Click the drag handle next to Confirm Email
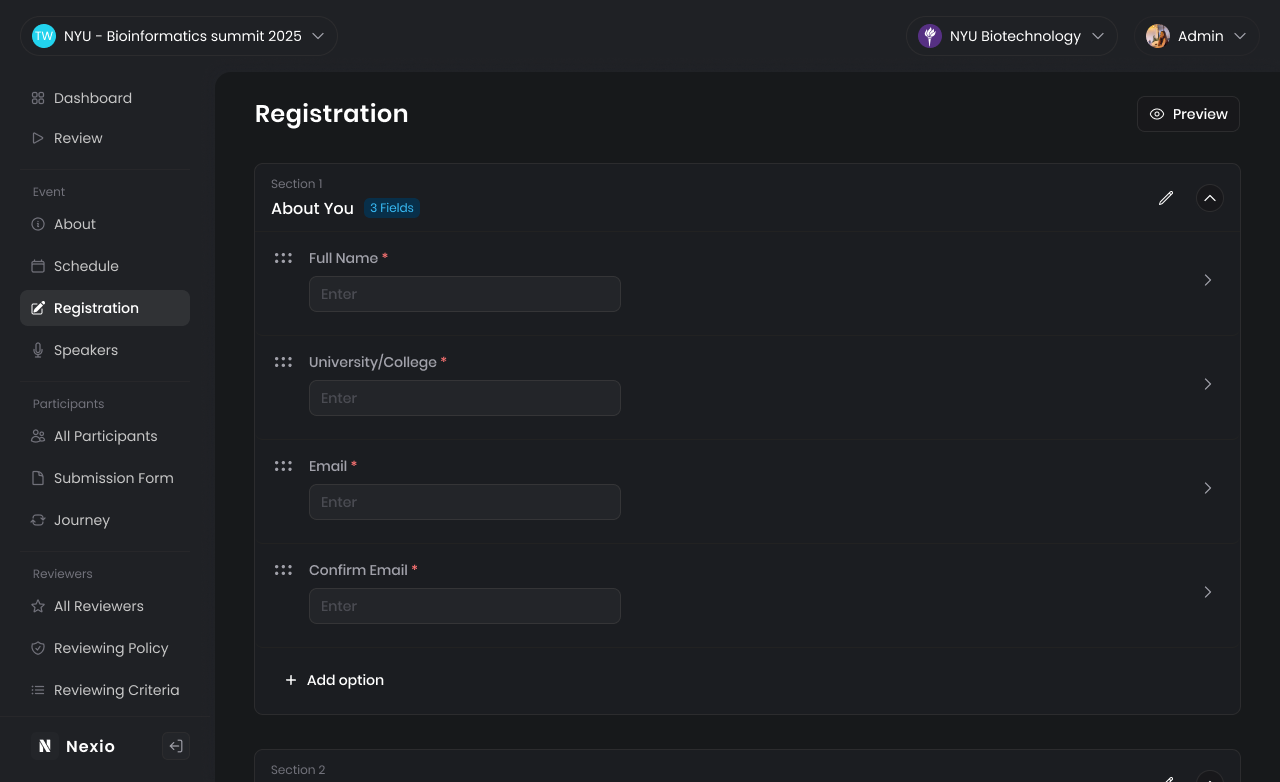Image resolution: width=1280 pixels, height=782 pixels. tap(283, 570)
